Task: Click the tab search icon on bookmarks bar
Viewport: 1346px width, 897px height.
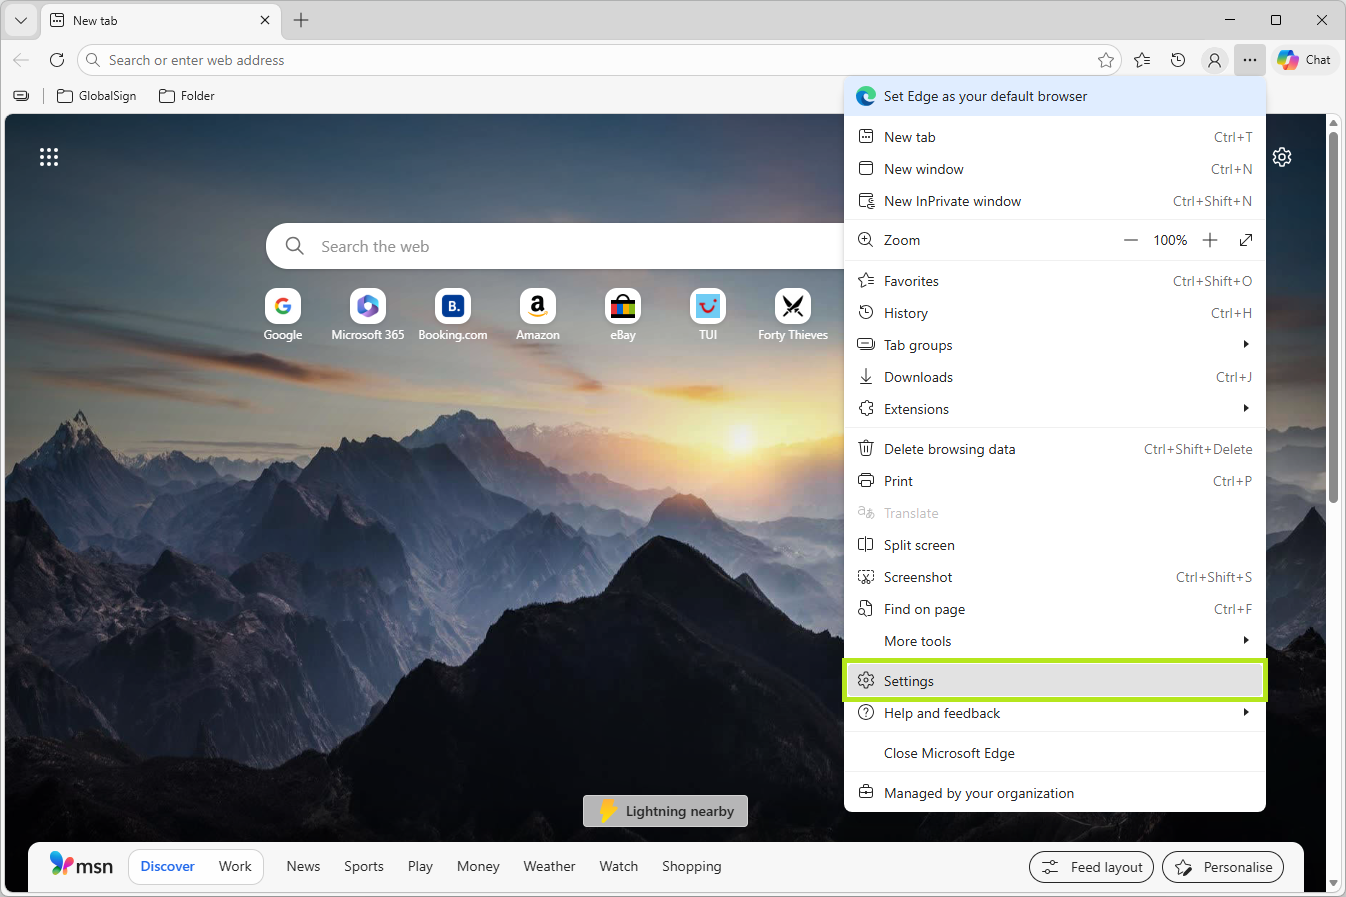Action: pos(21,96)
